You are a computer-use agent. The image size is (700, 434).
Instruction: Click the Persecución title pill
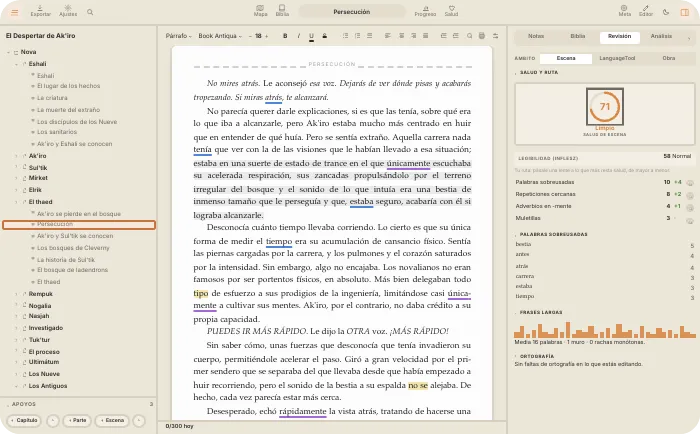[x=352, y=12]
